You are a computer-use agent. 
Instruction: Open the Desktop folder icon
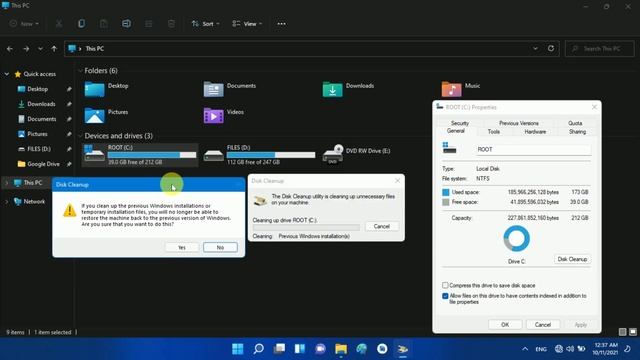coord(95,89)
